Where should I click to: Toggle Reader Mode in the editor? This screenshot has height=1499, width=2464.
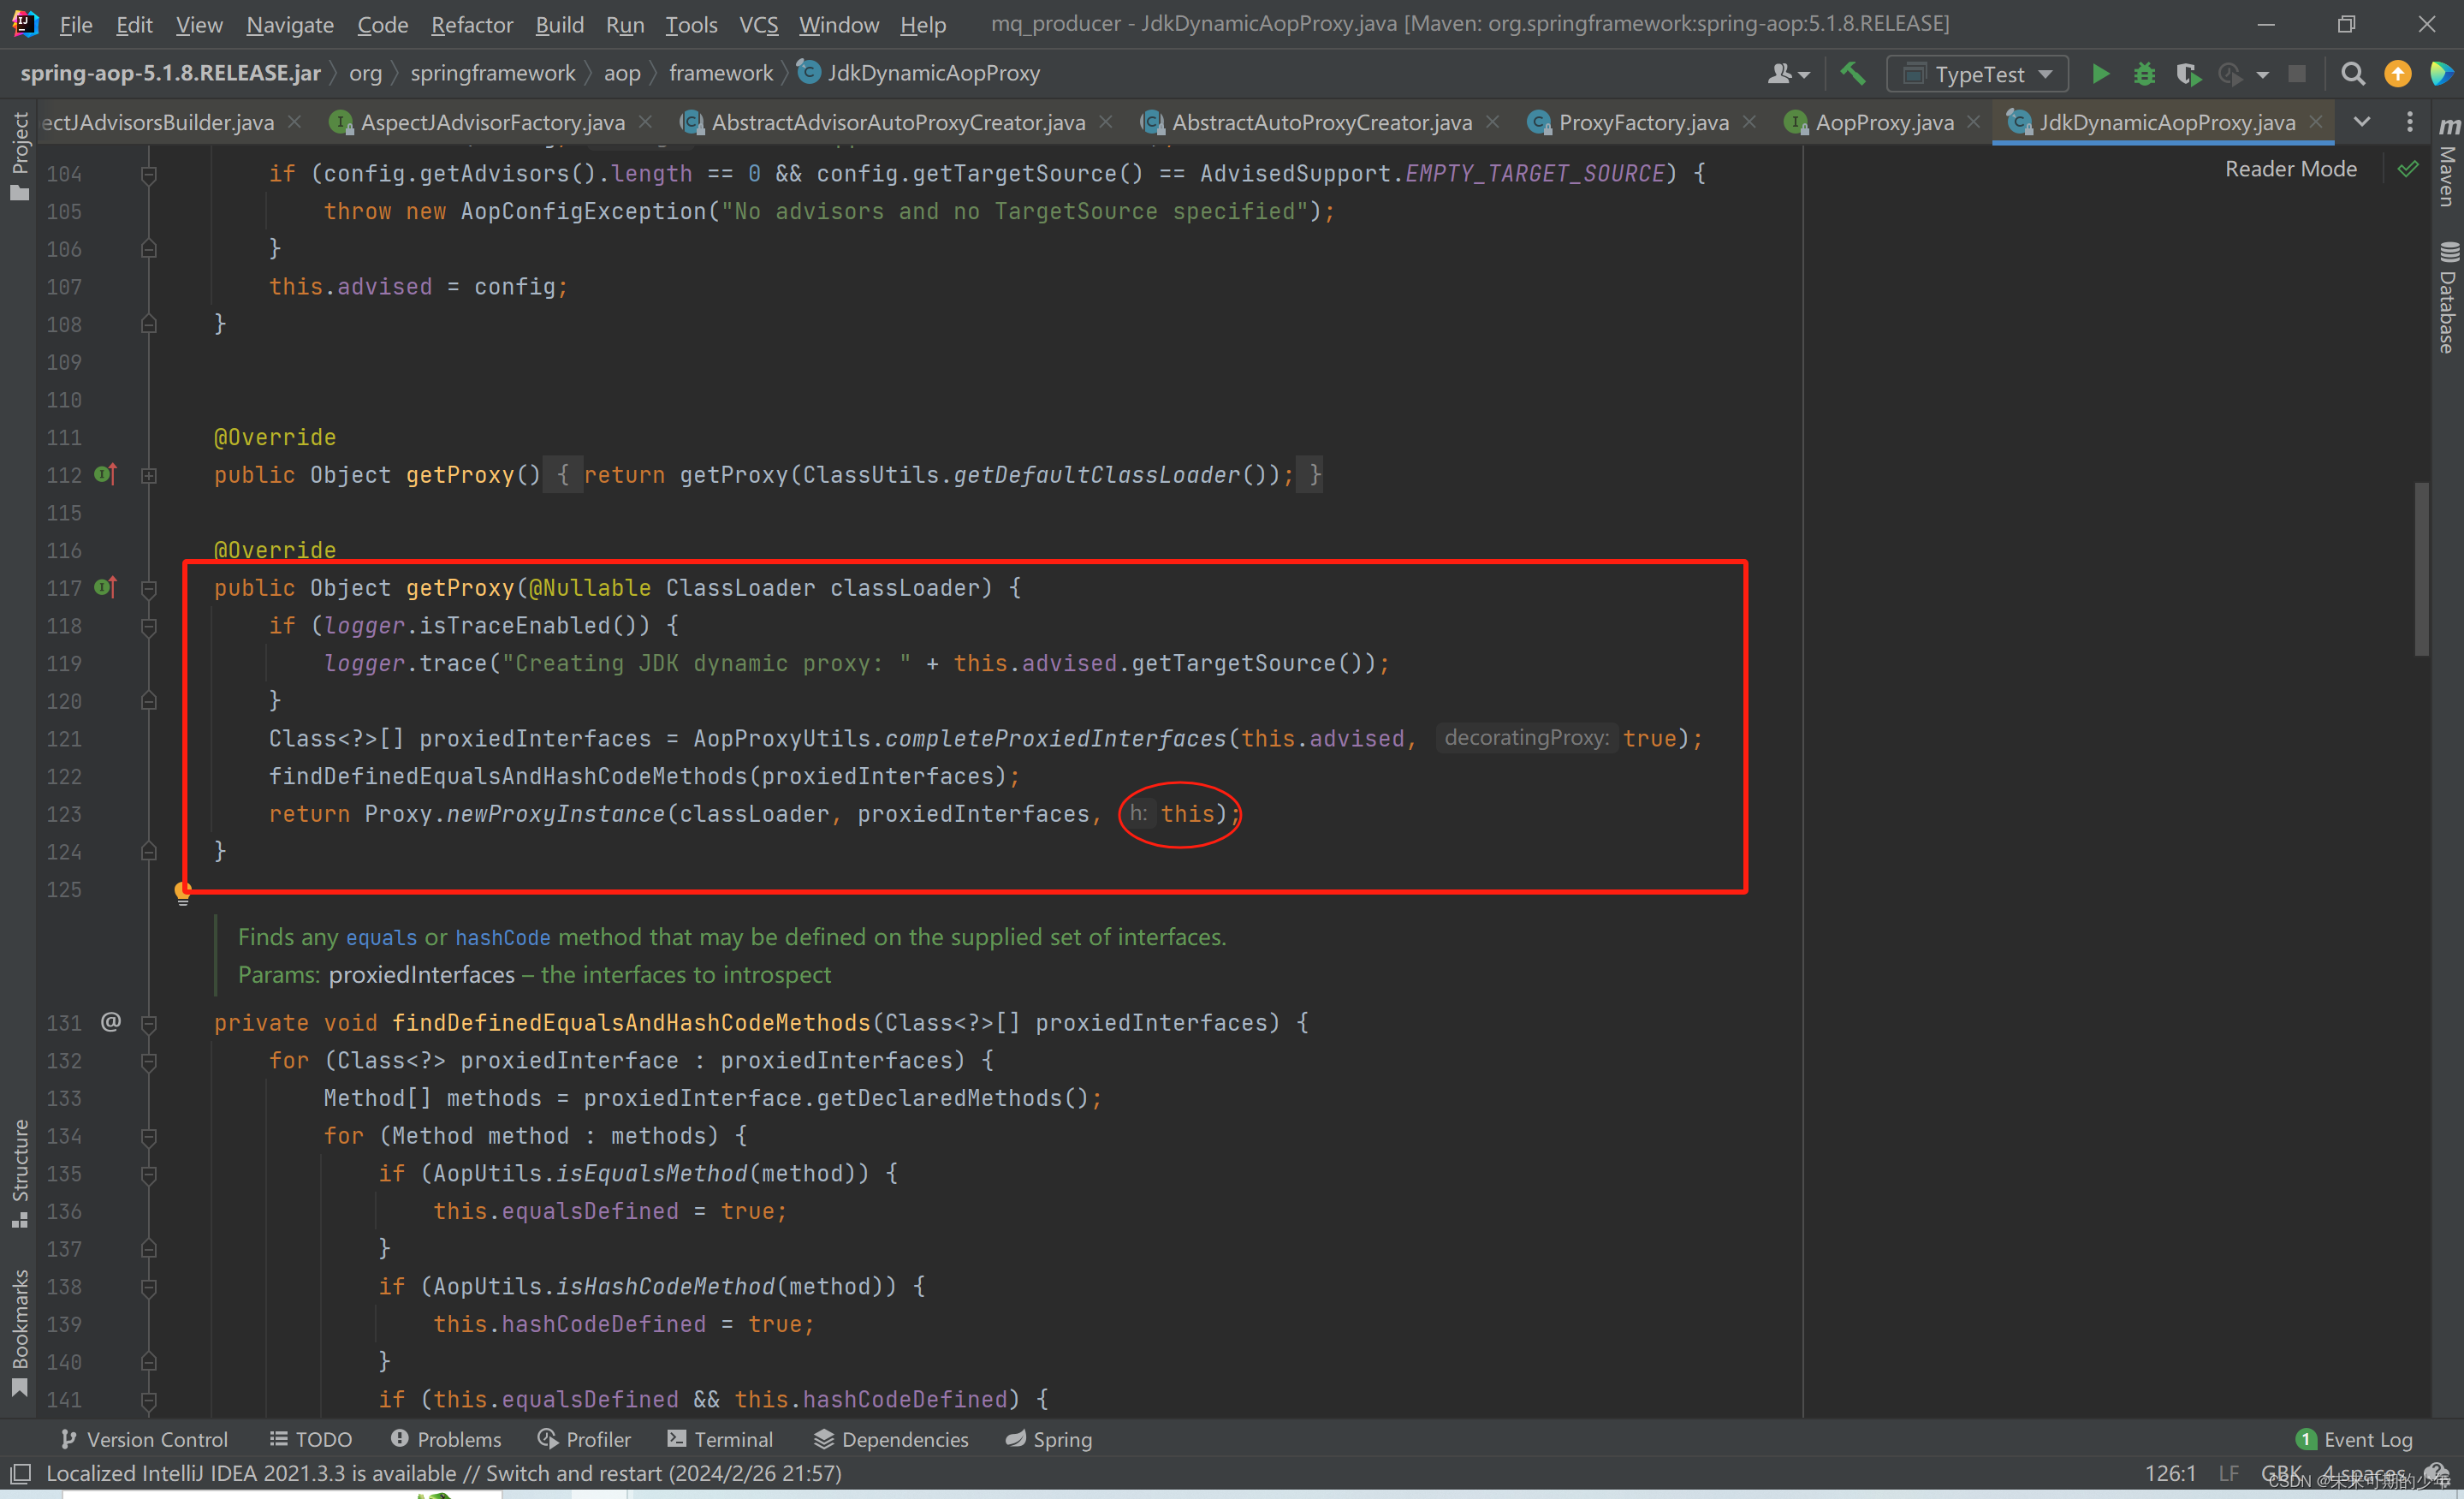coord(2289,169)
